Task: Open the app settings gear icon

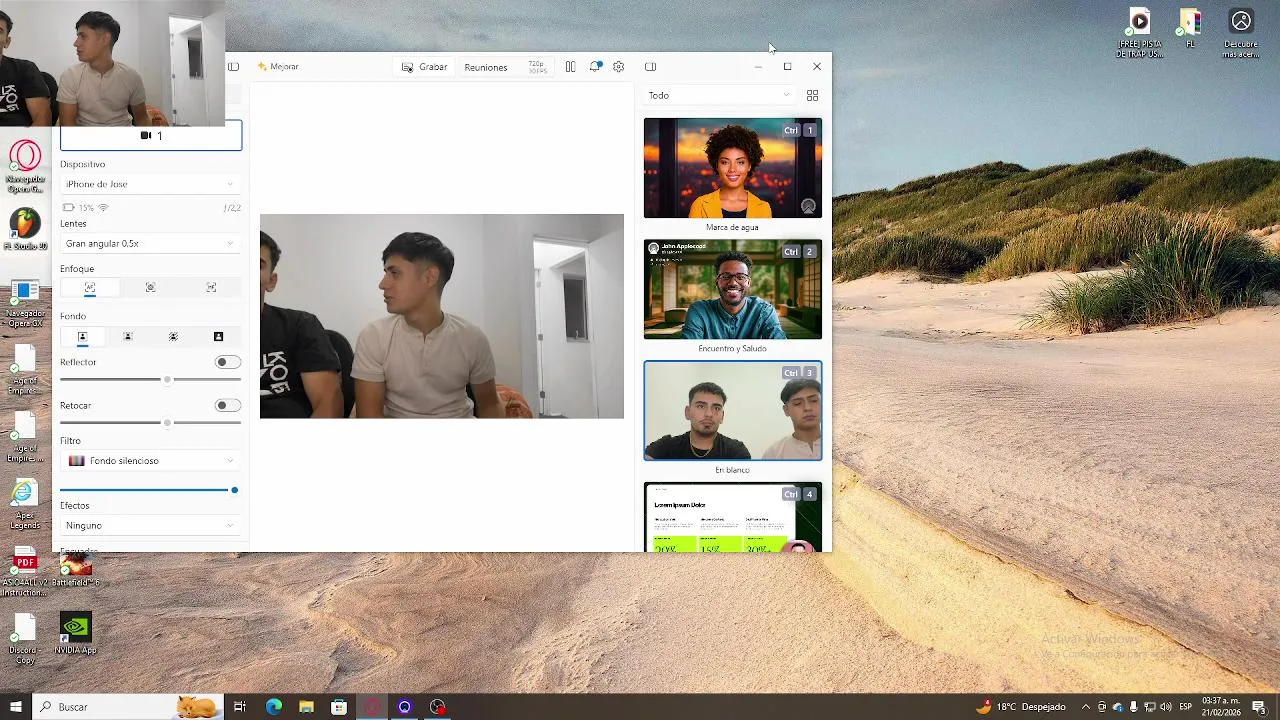Action: coord(618,67)
